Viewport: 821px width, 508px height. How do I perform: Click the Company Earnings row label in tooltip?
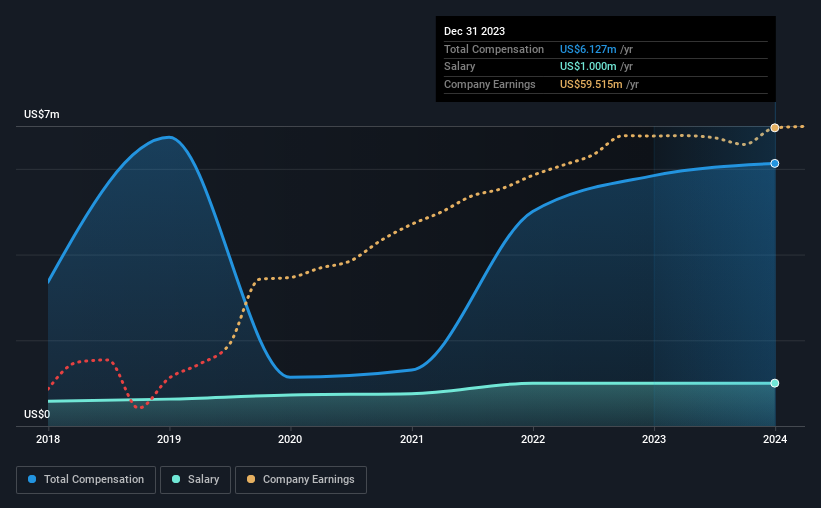click(490, 84)
